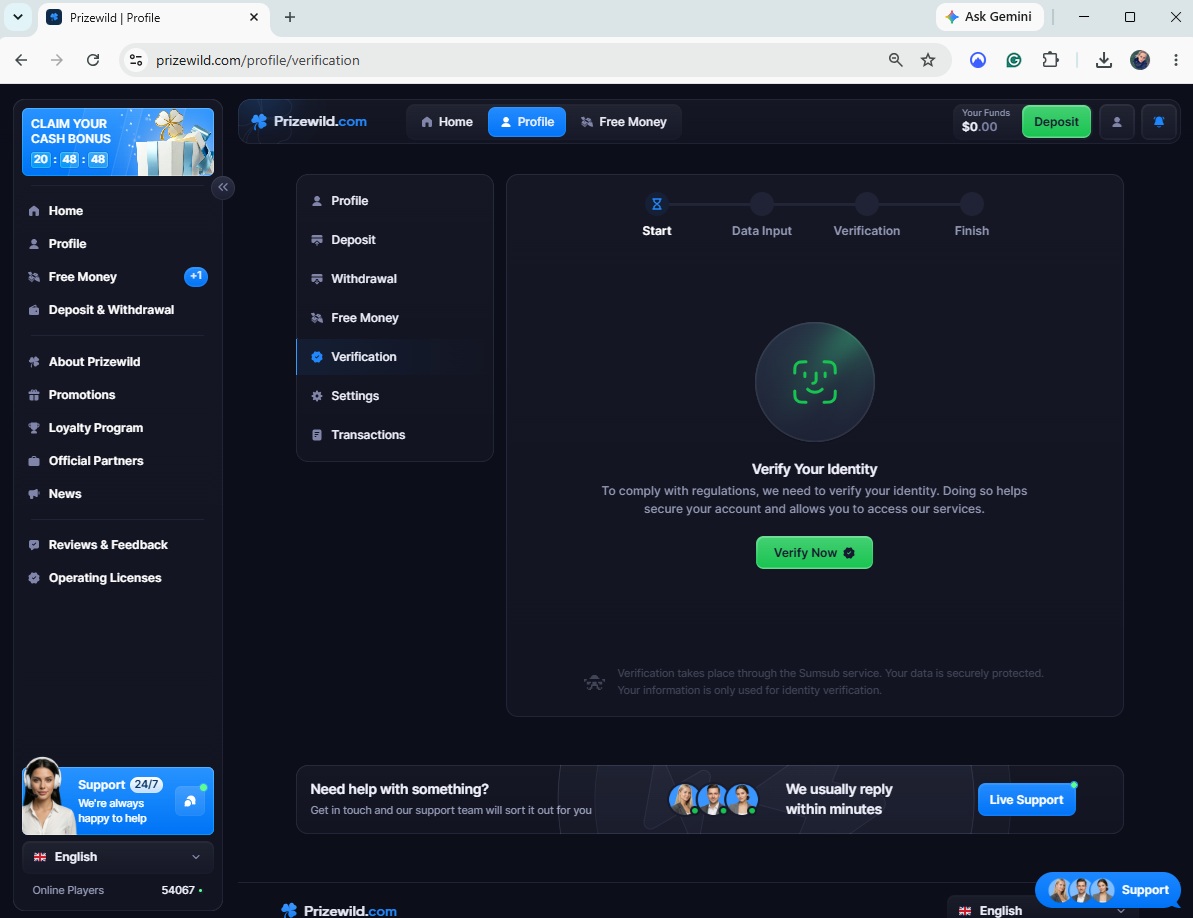Select Transactions in the profile submenu
The image size is (1193, 918).
tap(394, 435)
